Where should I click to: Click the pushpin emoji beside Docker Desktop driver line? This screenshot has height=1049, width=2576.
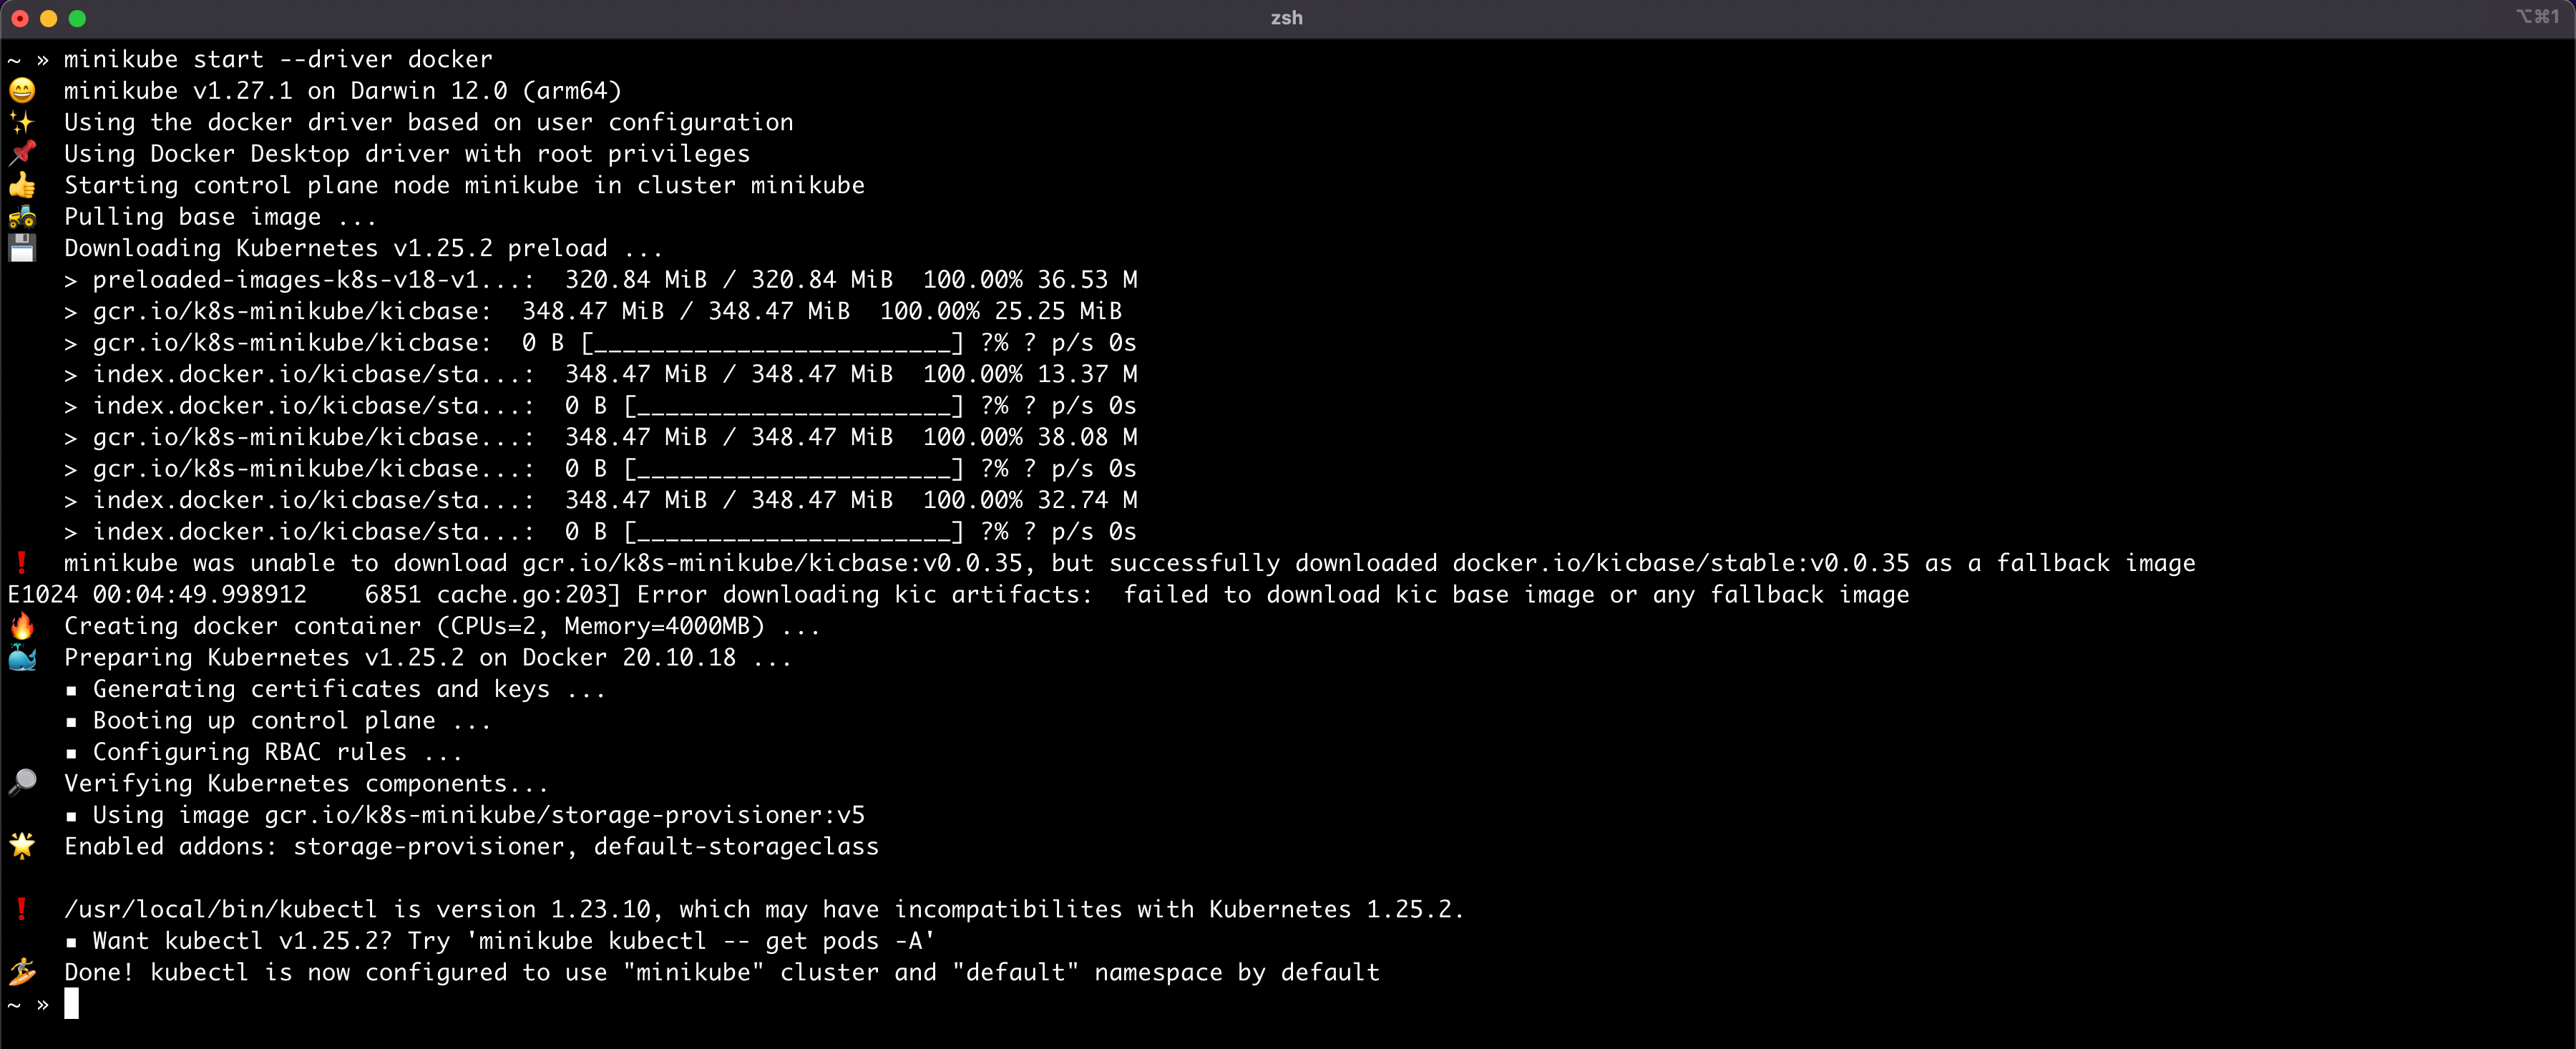coord(22,154)
